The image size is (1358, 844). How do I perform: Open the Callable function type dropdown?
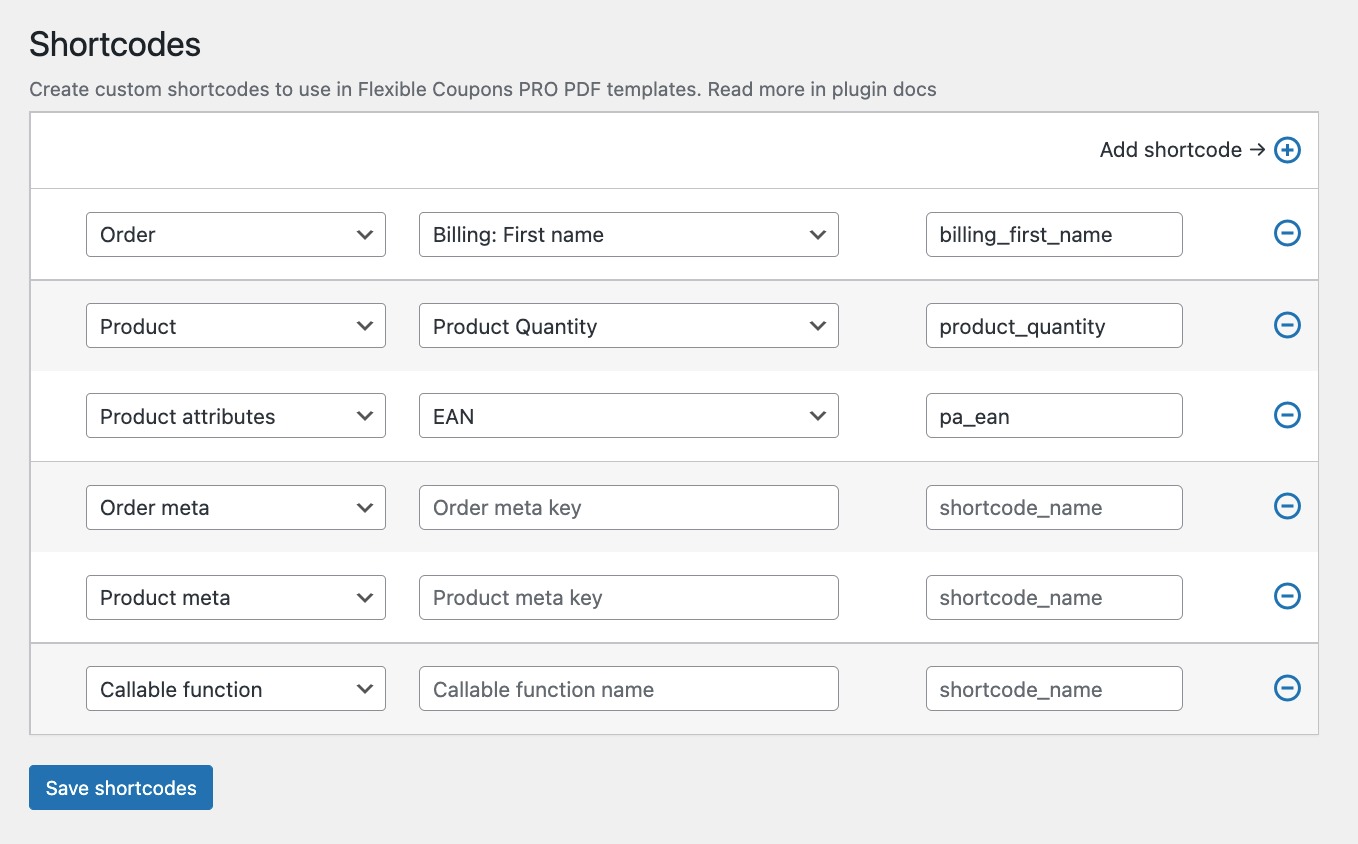pos(236,689)
